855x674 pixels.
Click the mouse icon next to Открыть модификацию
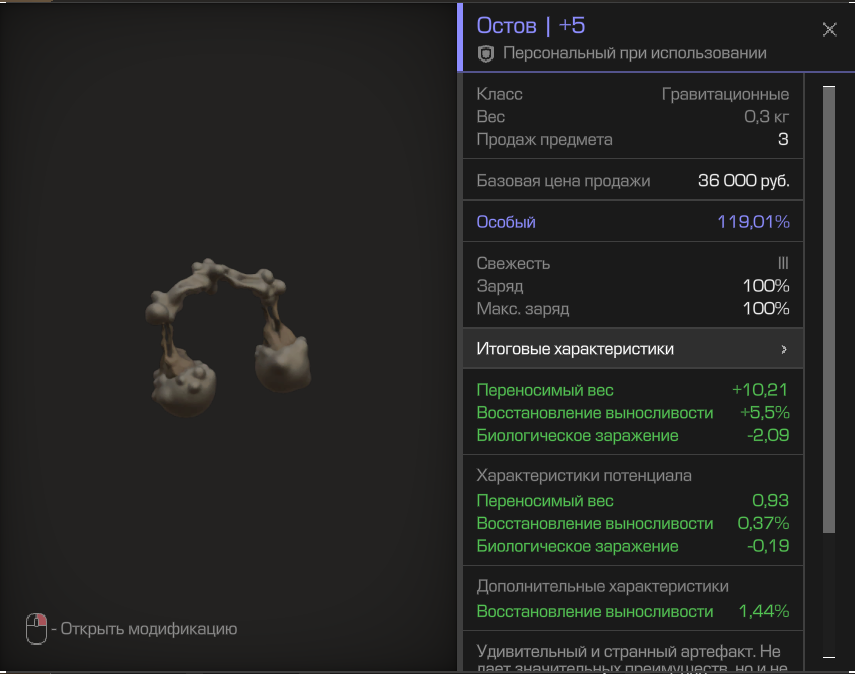point(37,629)
